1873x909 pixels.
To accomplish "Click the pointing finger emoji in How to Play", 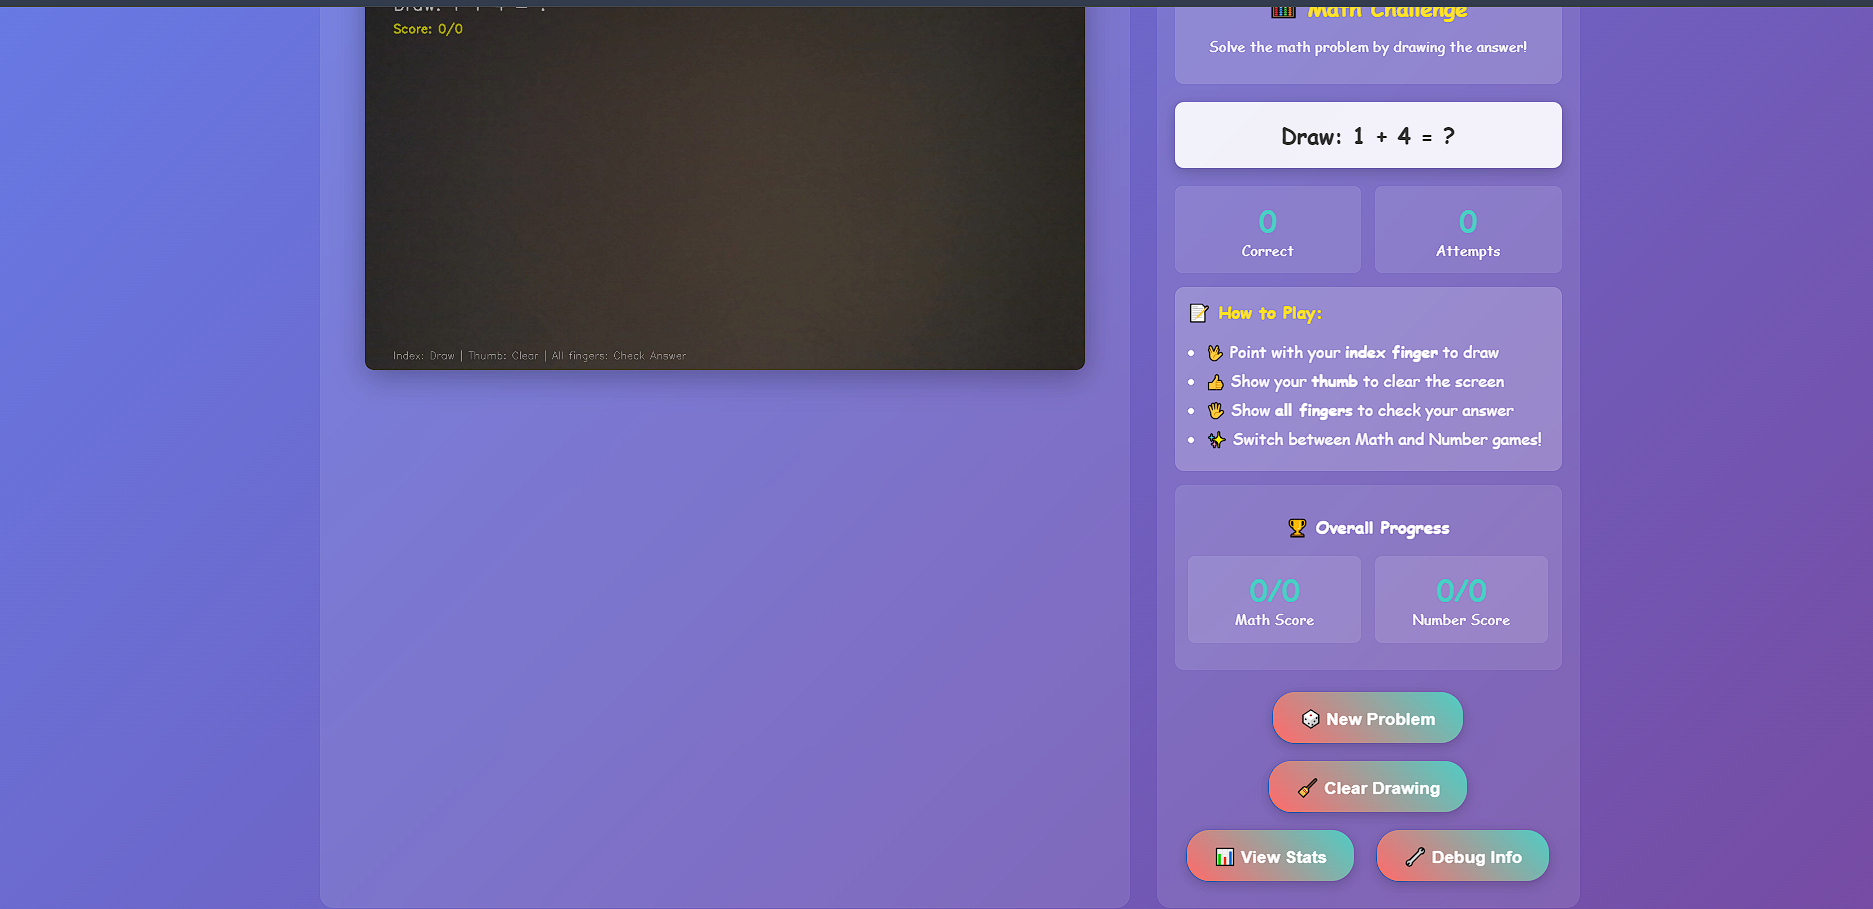I will click(1215, 353).
